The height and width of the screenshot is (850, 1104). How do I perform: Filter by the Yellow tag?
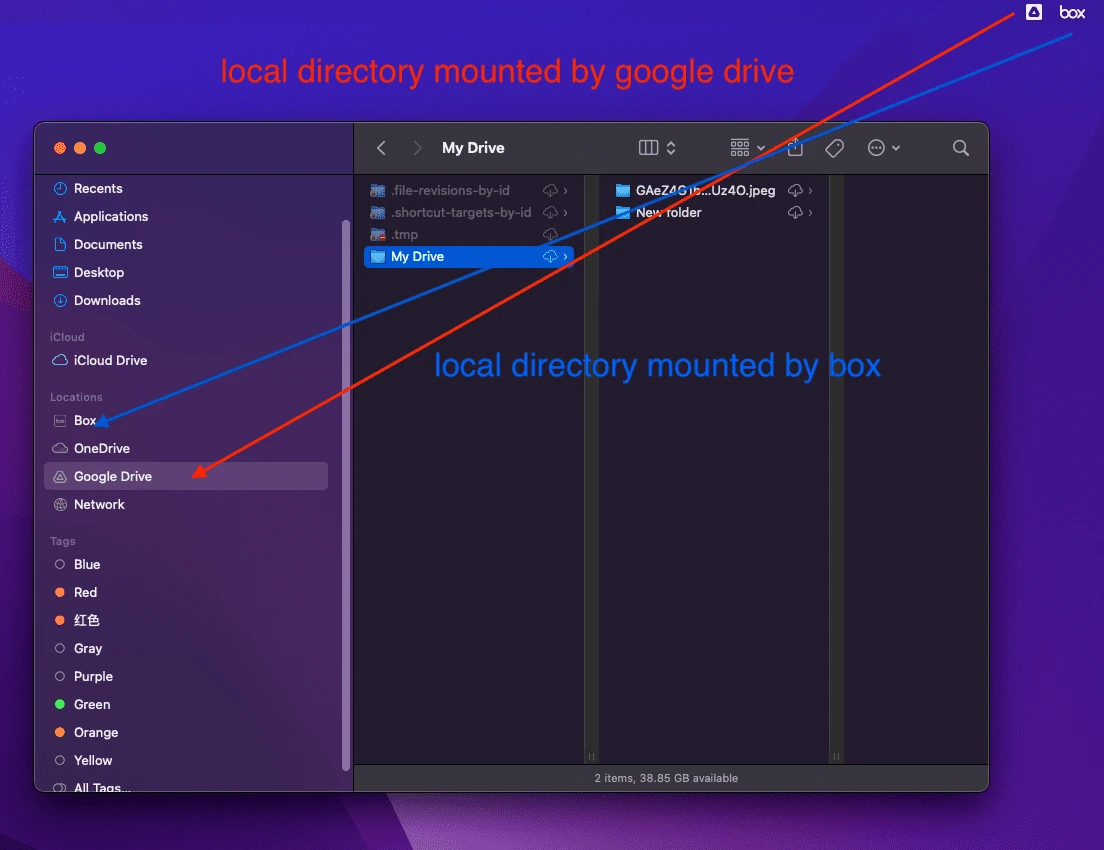pos(187,761)
